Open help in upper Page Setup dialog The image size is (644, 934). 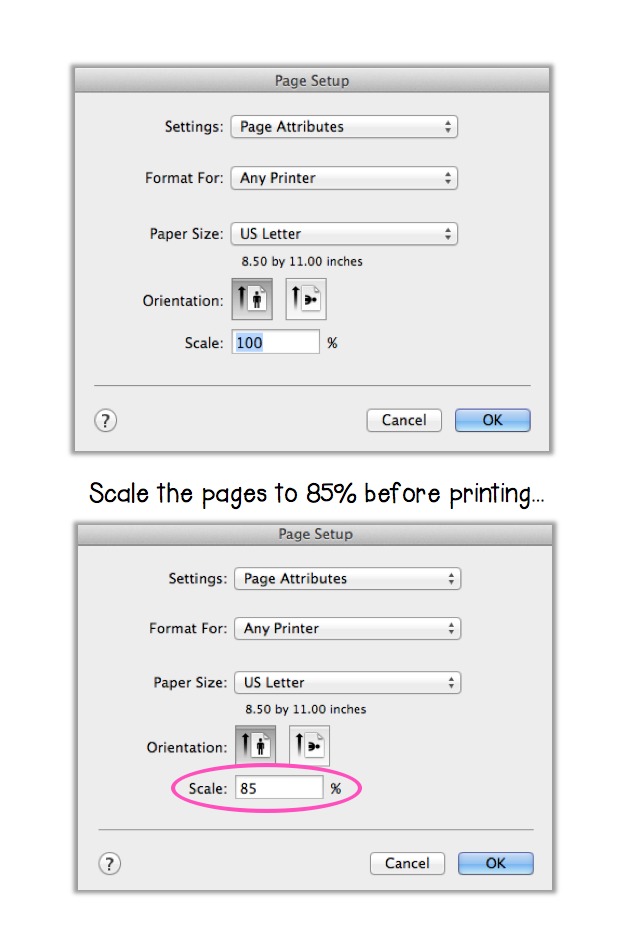tap(105, 421)
